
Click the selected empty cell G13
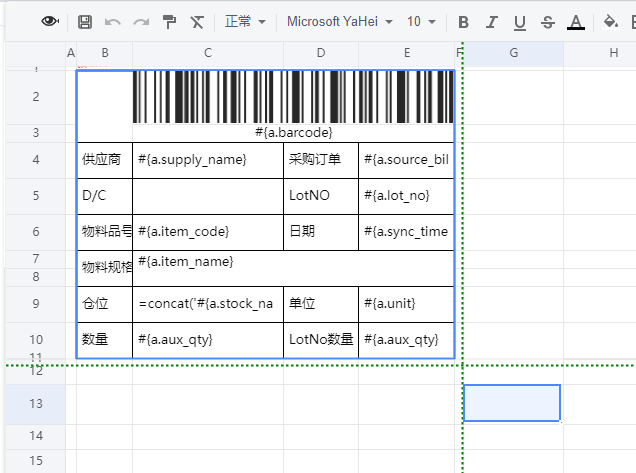512,403
